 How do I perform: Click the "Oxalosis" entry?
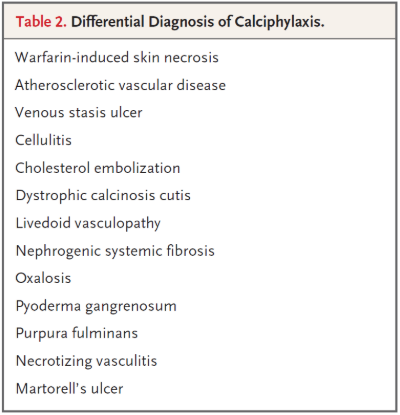(43, 278)
